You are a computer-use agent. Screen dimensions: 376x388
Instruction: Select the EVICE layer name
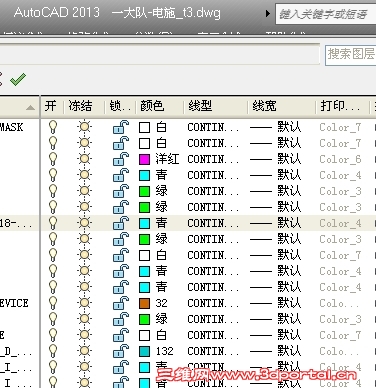pyautogui.click(x=14, y=303)
